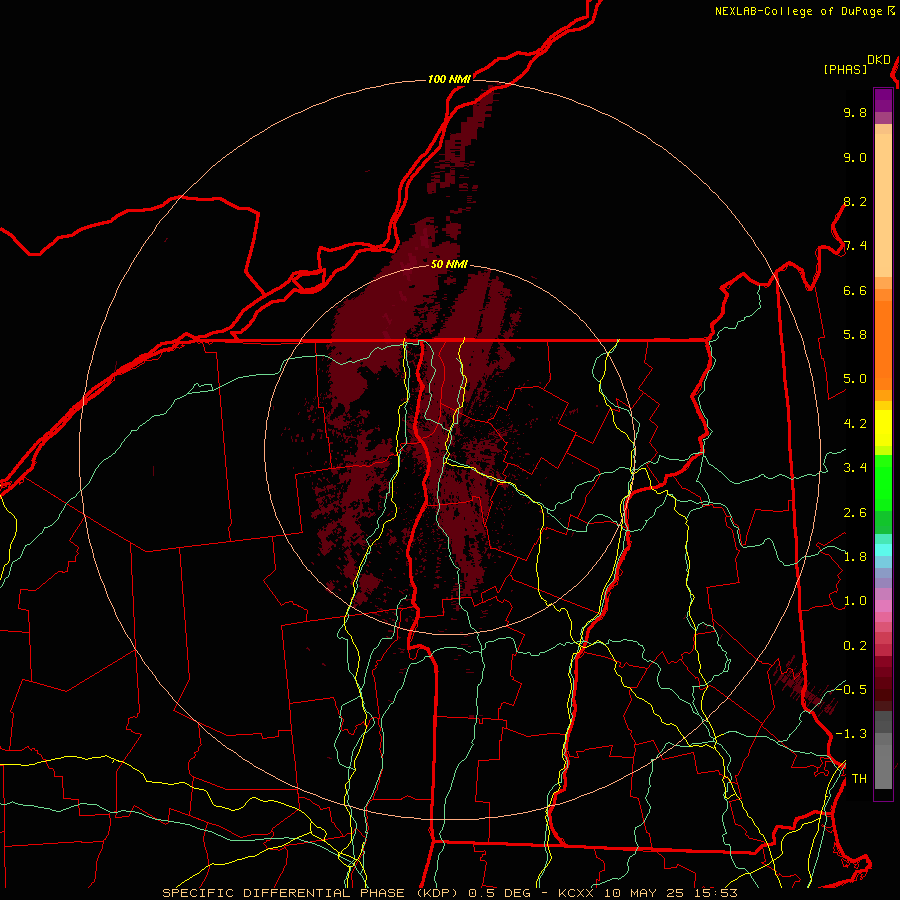Pick the bright green band in the scale
The image size is (900, 900).
pyautogui.click(x=883, y=482)
